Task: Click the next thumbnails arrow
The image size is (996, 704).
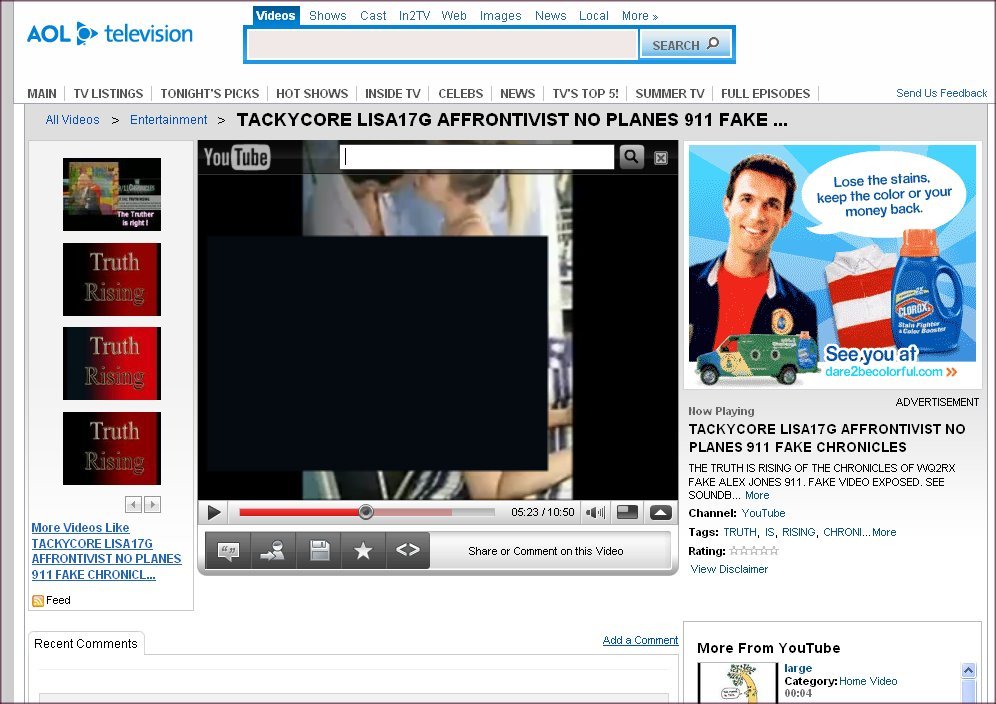Action: point(152,504)
